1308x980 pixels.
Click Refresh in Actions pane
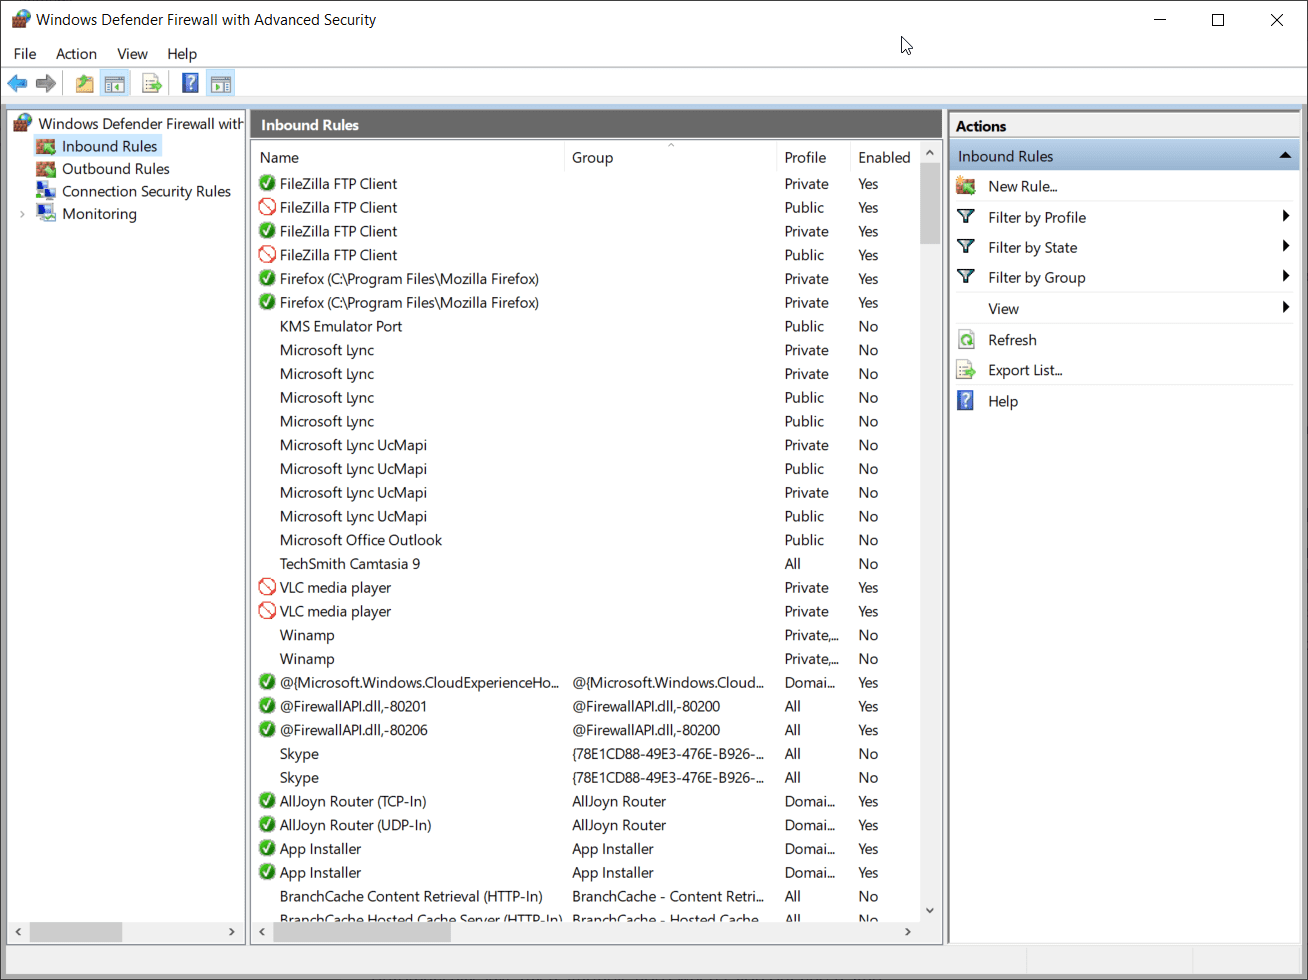tap(1012, 340)
